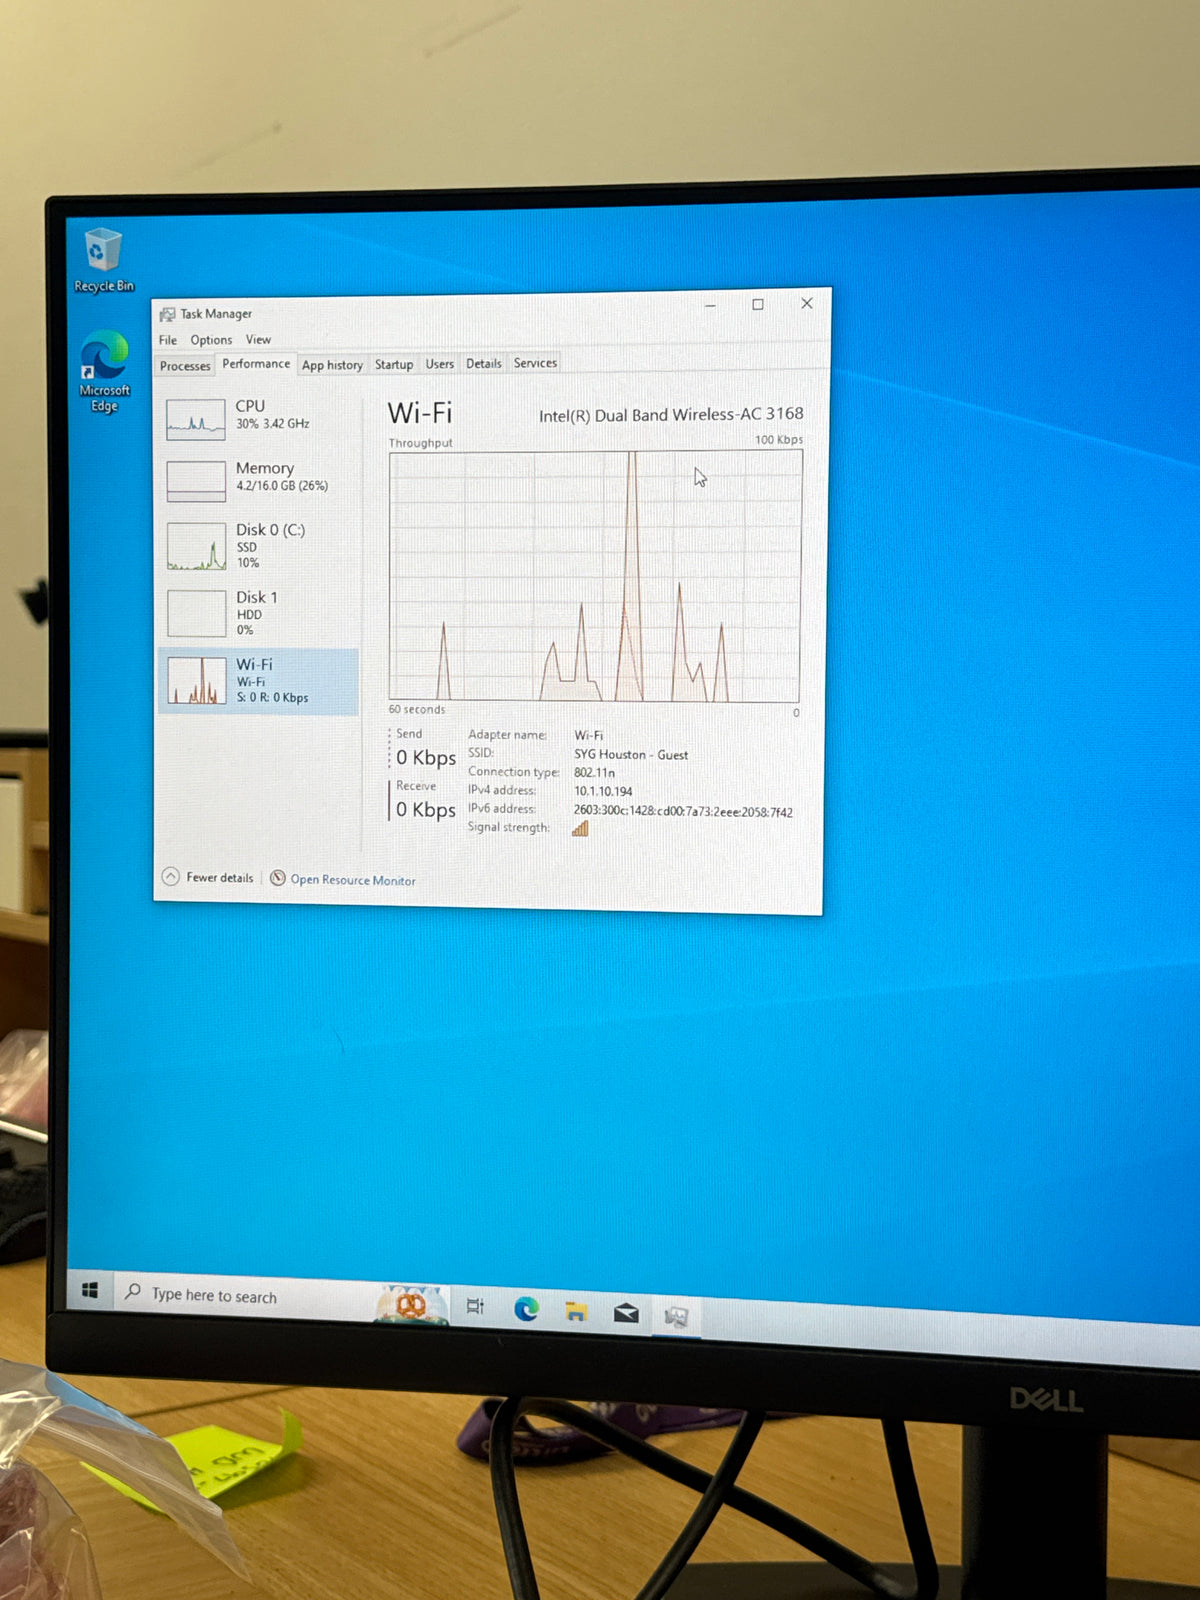Click the SSID value SYG Houston - Guest

(x=631, y=755)
